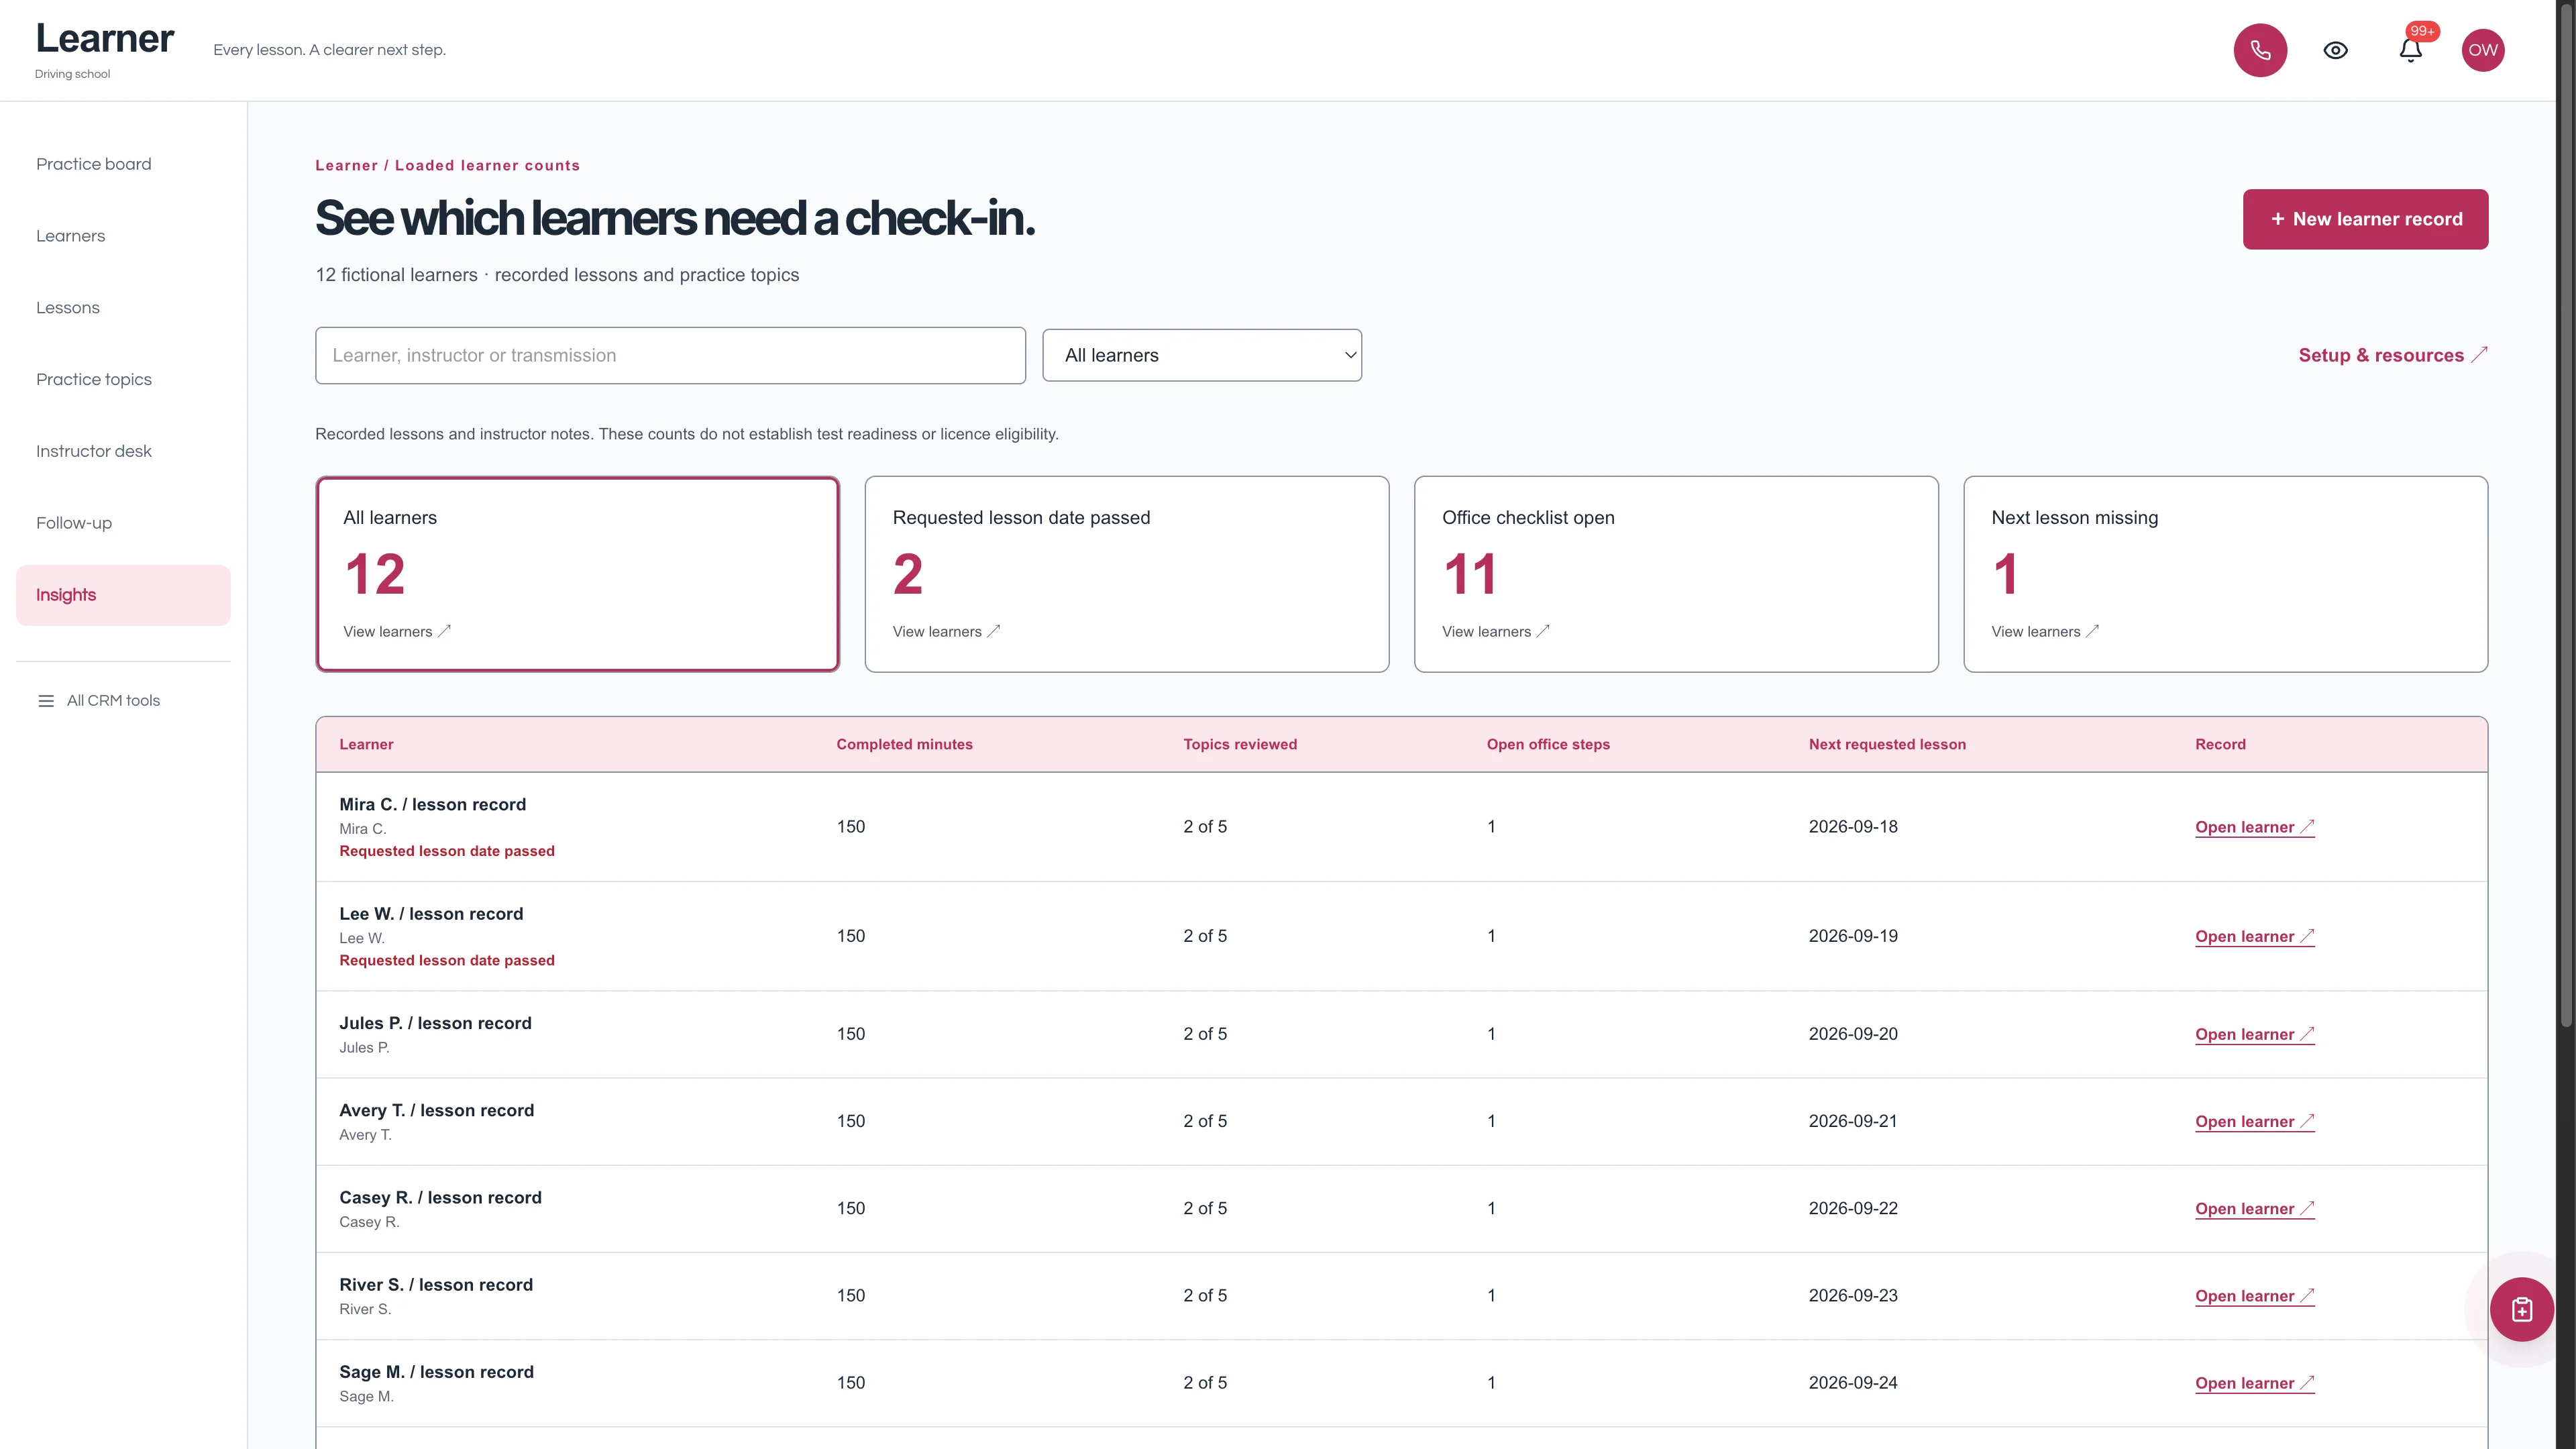Click Requested lesson date passed under Lee W.
The height and width of the screenshot is (1449, 2576).
pyautogui.click(x=446, y=960)
